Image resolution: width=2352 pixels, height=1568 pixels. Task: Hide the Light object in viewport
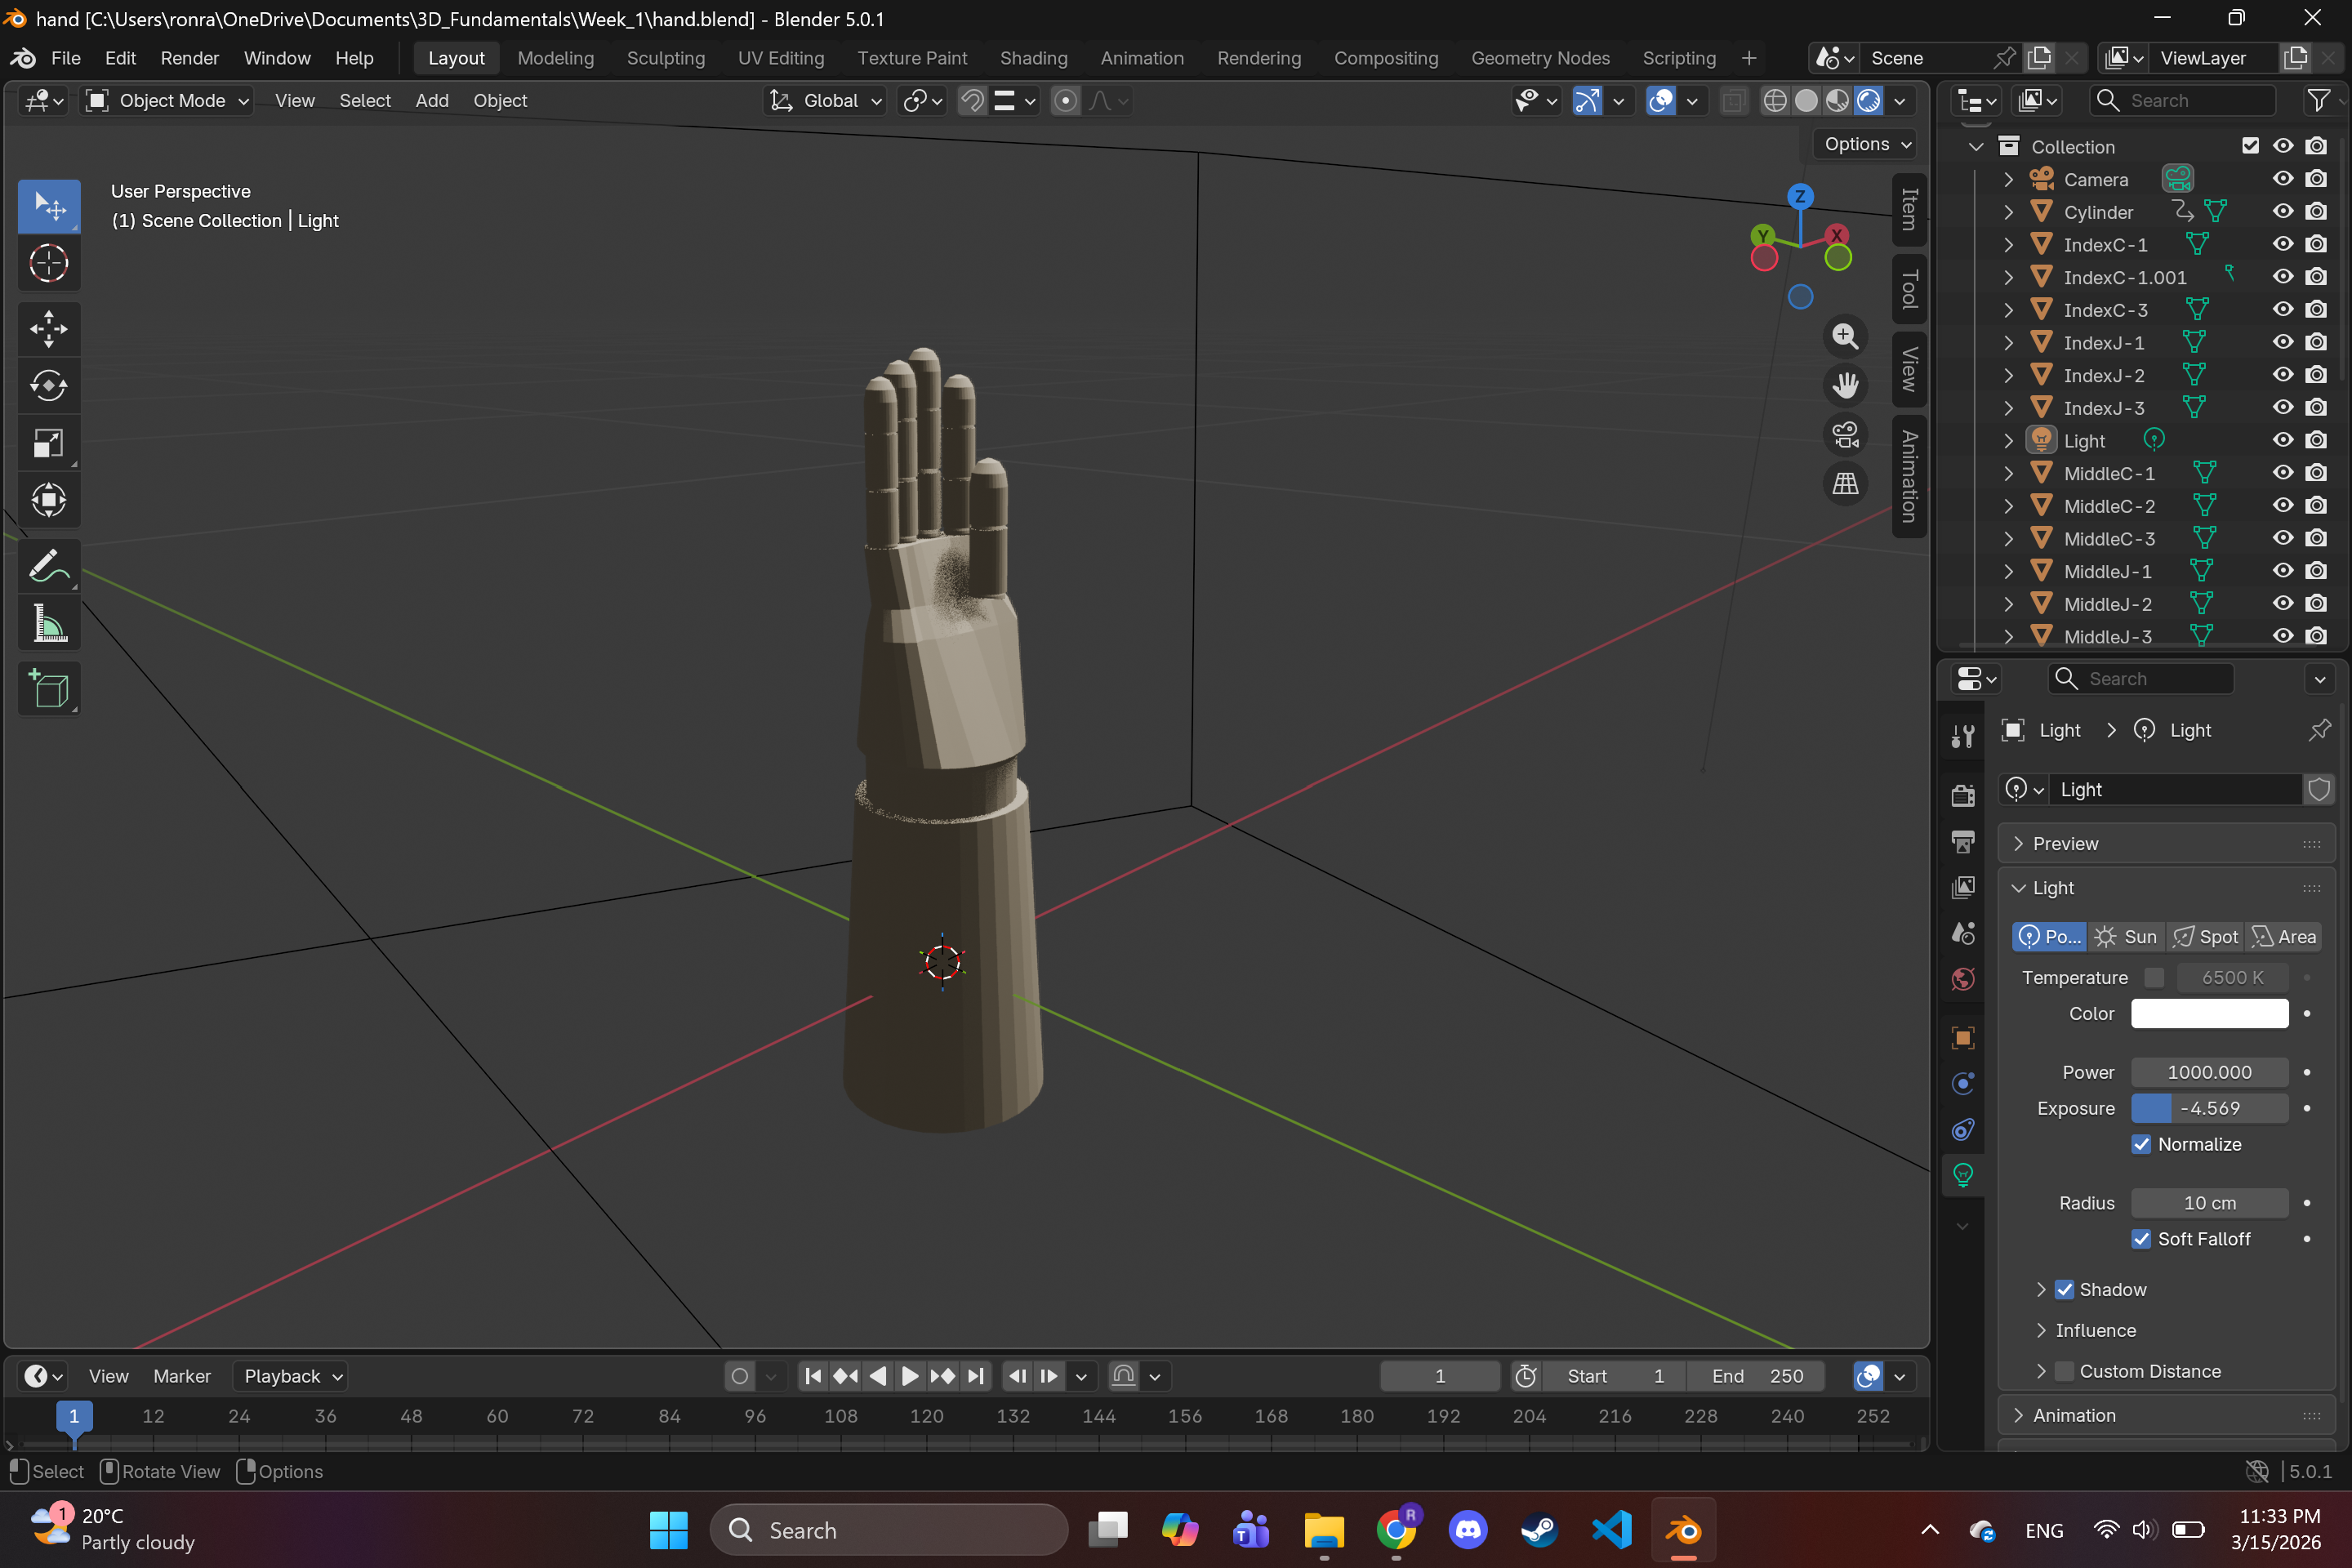2283,440
